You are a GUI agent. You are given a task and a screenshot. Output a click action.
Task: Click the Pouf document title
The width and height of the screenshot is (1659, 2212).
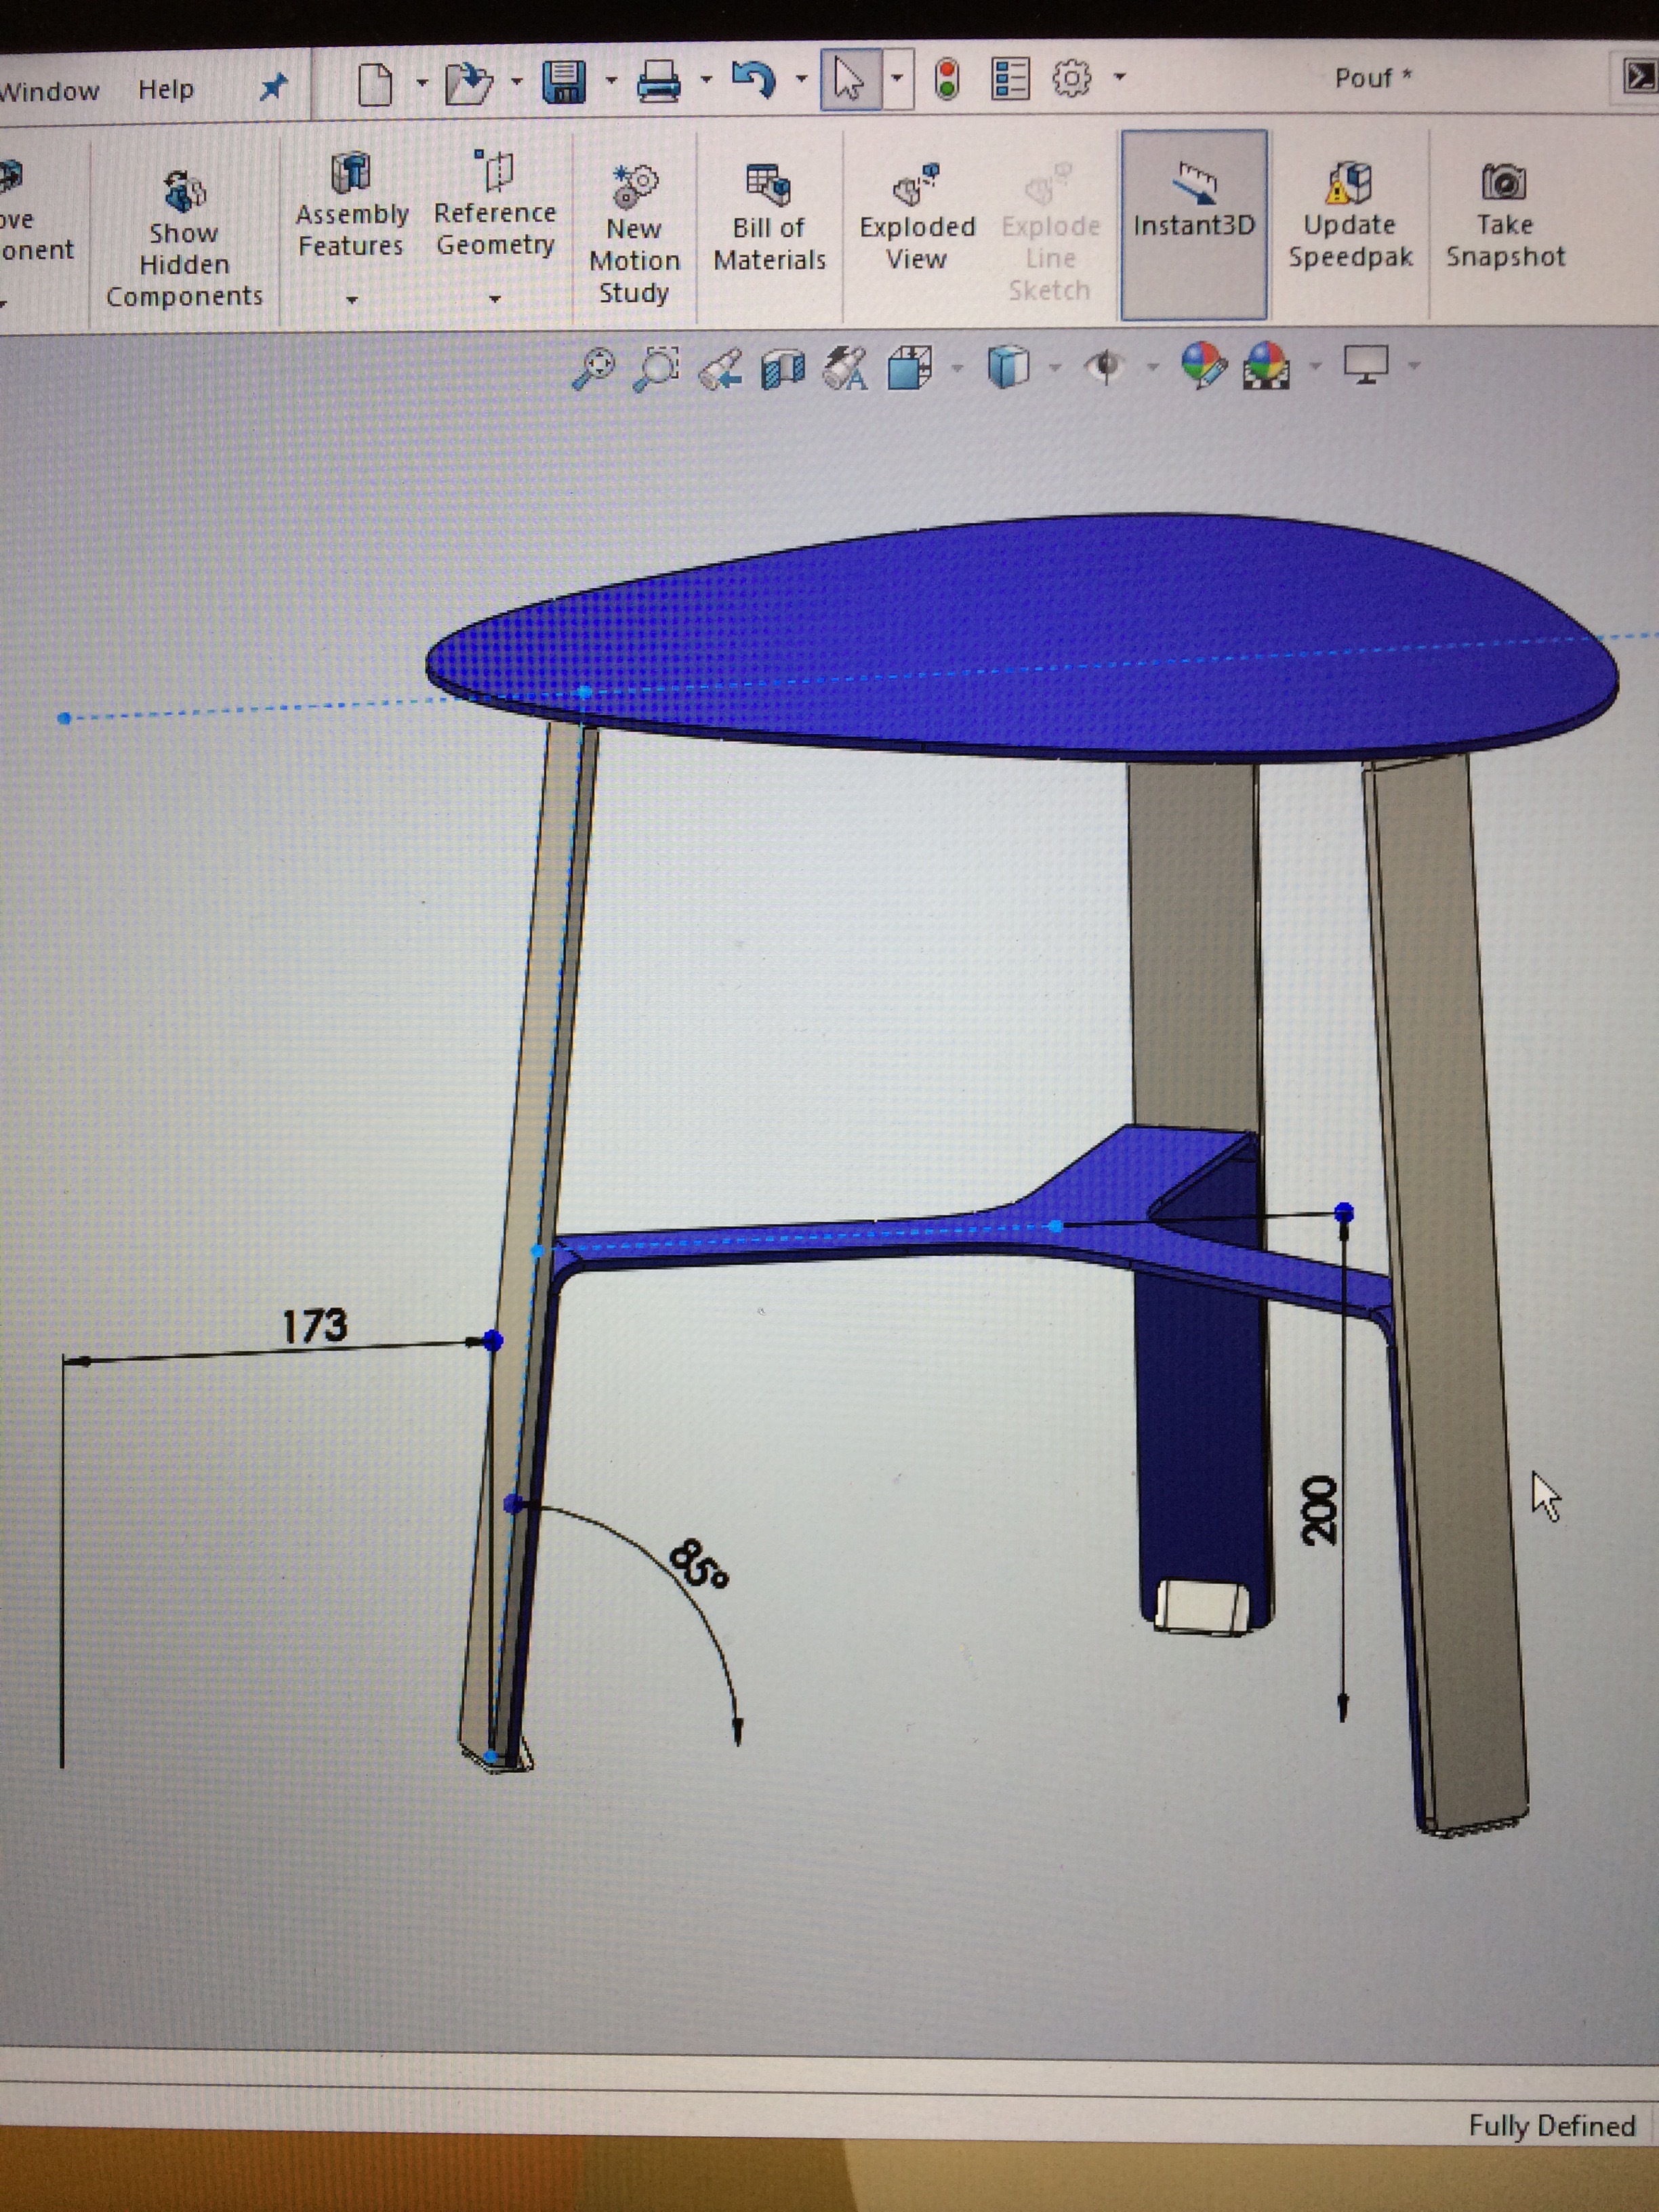[x=1373, y=78]
